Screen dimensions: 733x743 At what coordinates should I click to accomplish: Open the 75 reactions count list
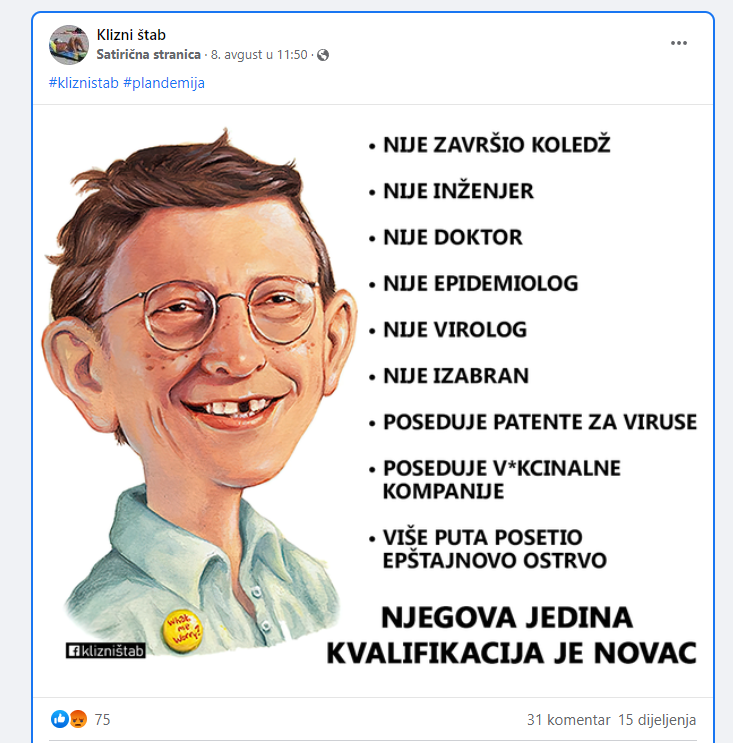[102, 720]
